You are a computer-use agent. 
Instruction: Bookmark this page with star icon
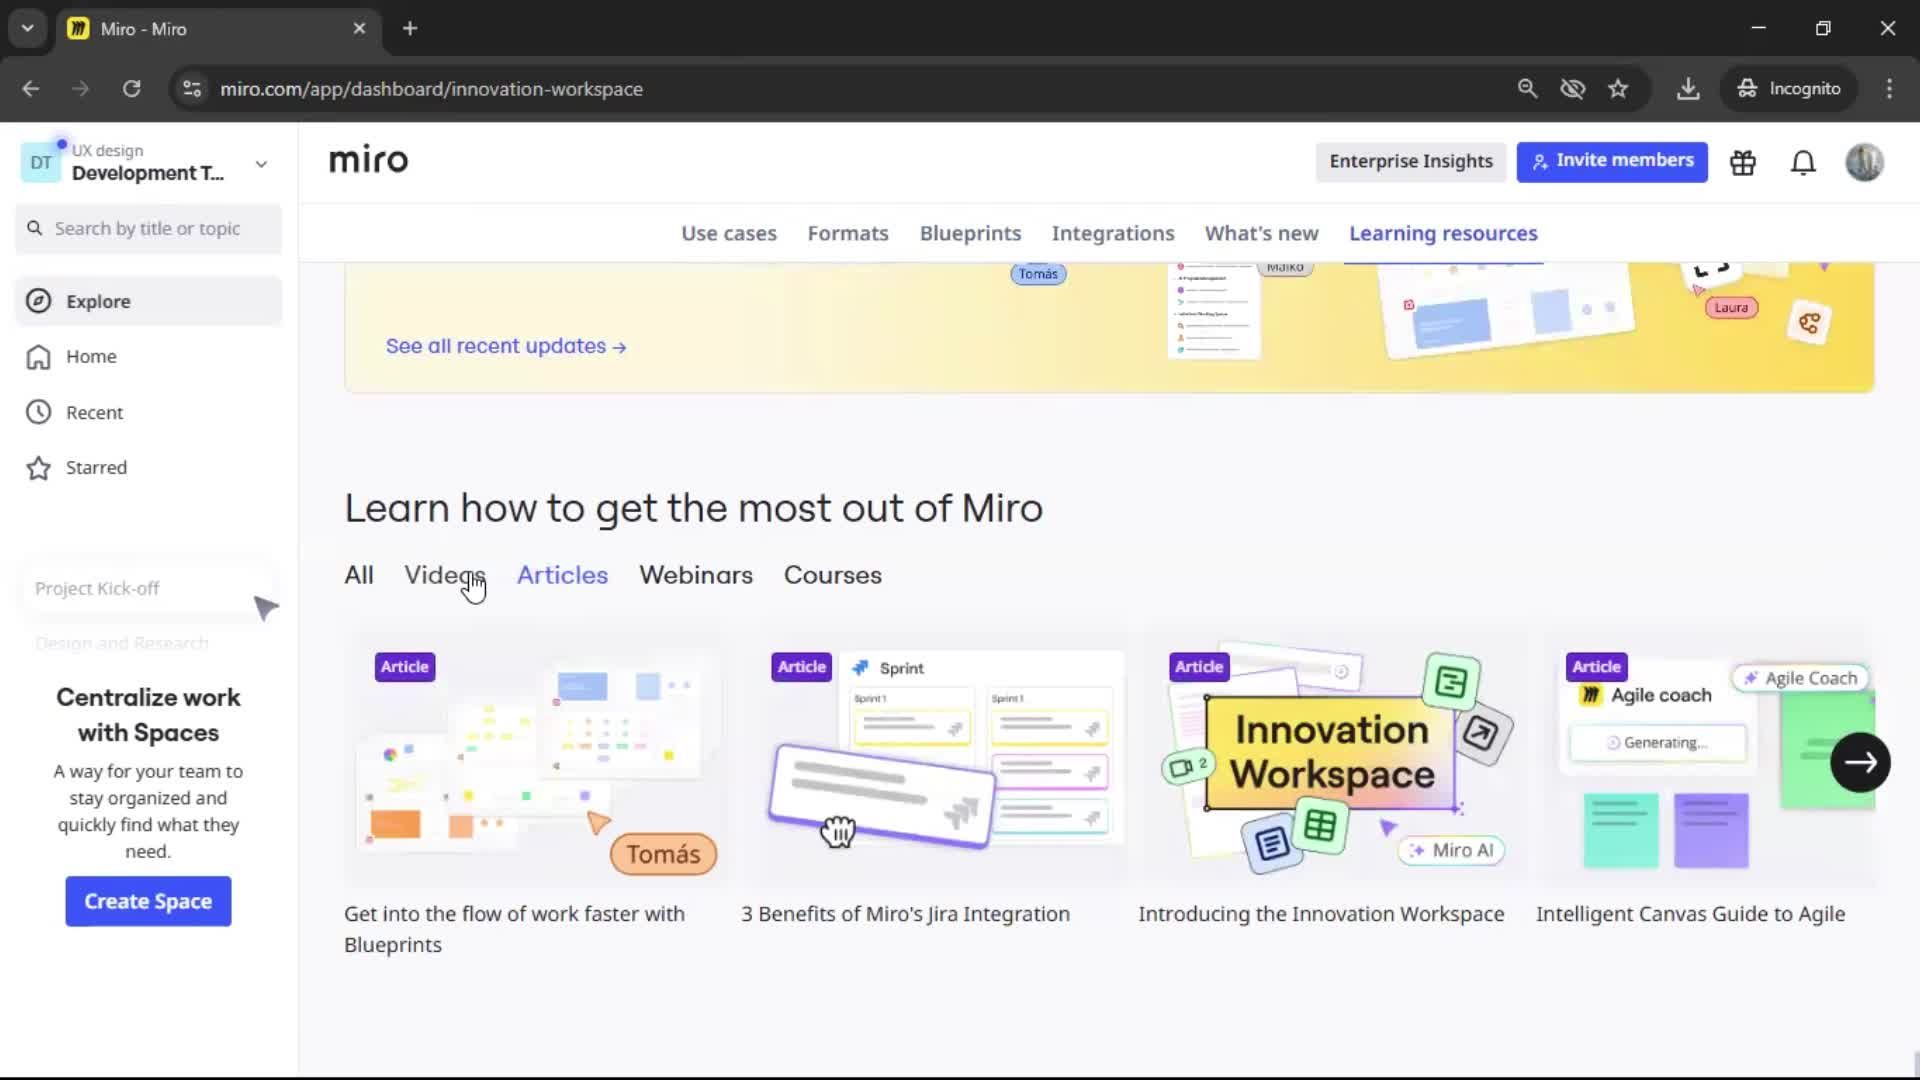(1618, 89)
